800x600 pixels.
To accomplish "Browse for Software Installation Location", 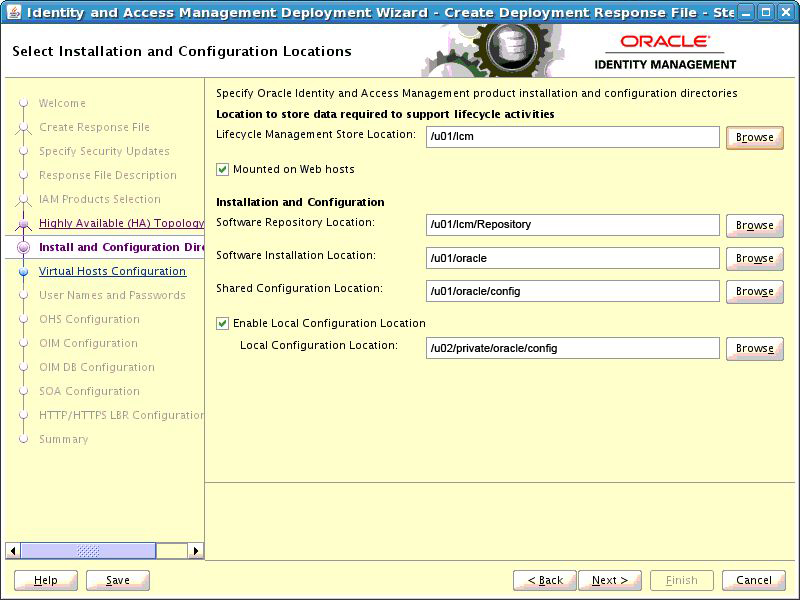I will point(755,258).
